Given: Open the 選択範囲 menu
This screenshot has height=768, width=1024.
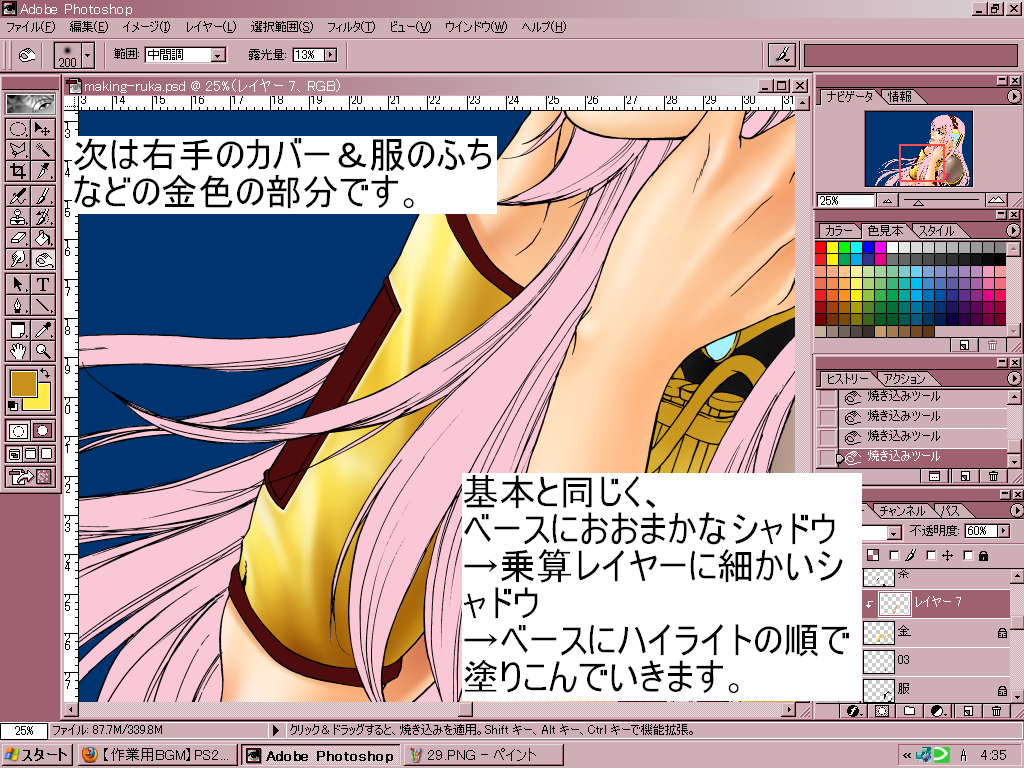Looking at the screenshot, I should click(281, 27).
